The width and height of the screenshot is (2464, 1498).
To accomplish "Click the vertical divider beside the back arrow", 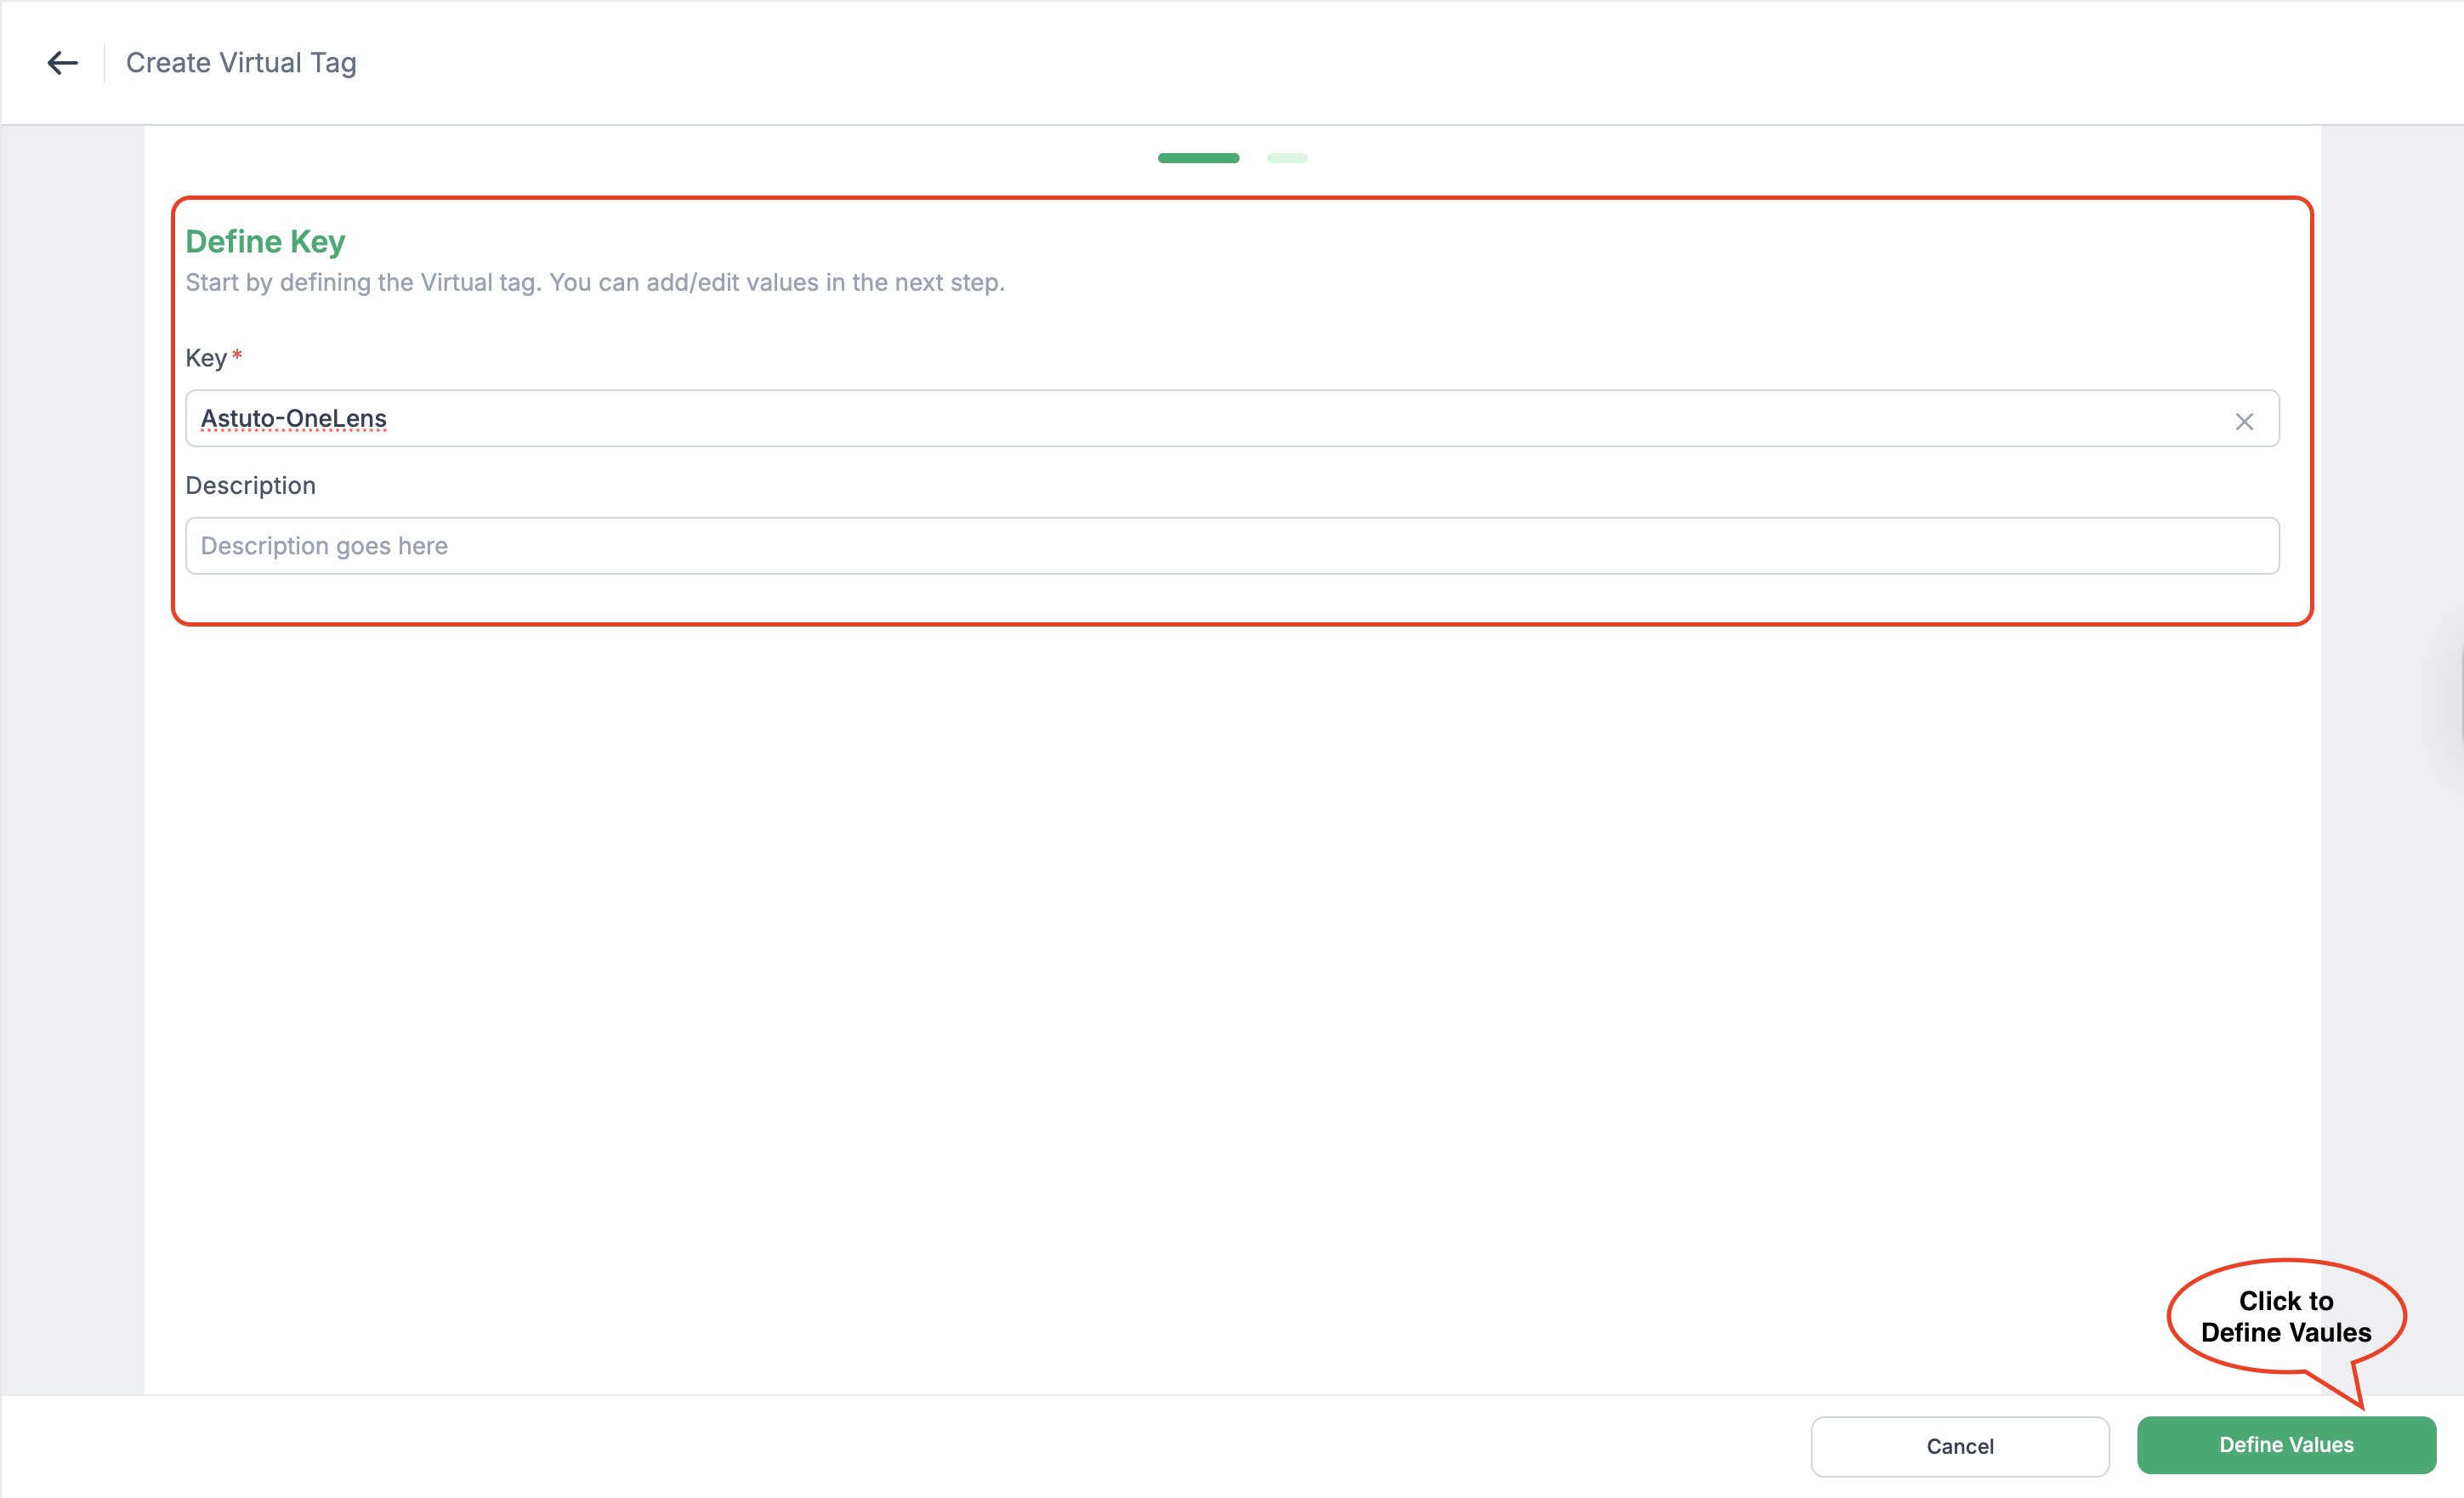I will [x=104, y=63].
